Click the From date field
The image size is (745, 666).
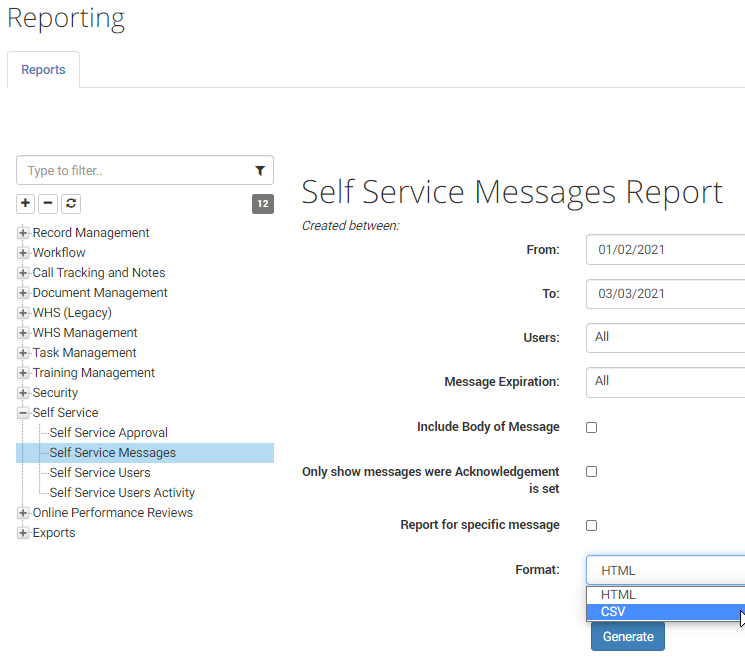pos(665,249)
